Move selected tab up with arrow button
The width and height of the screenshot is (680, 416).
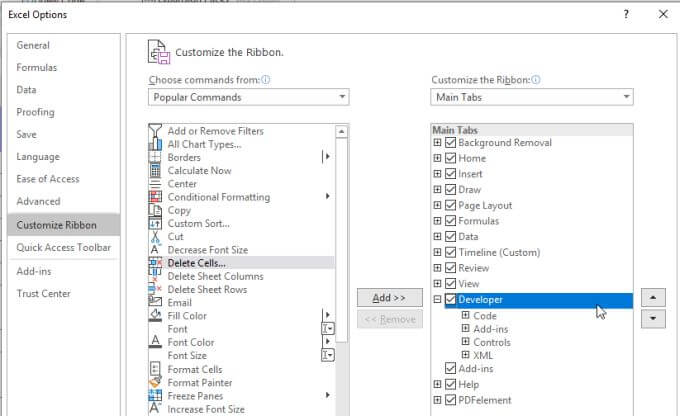653,298
